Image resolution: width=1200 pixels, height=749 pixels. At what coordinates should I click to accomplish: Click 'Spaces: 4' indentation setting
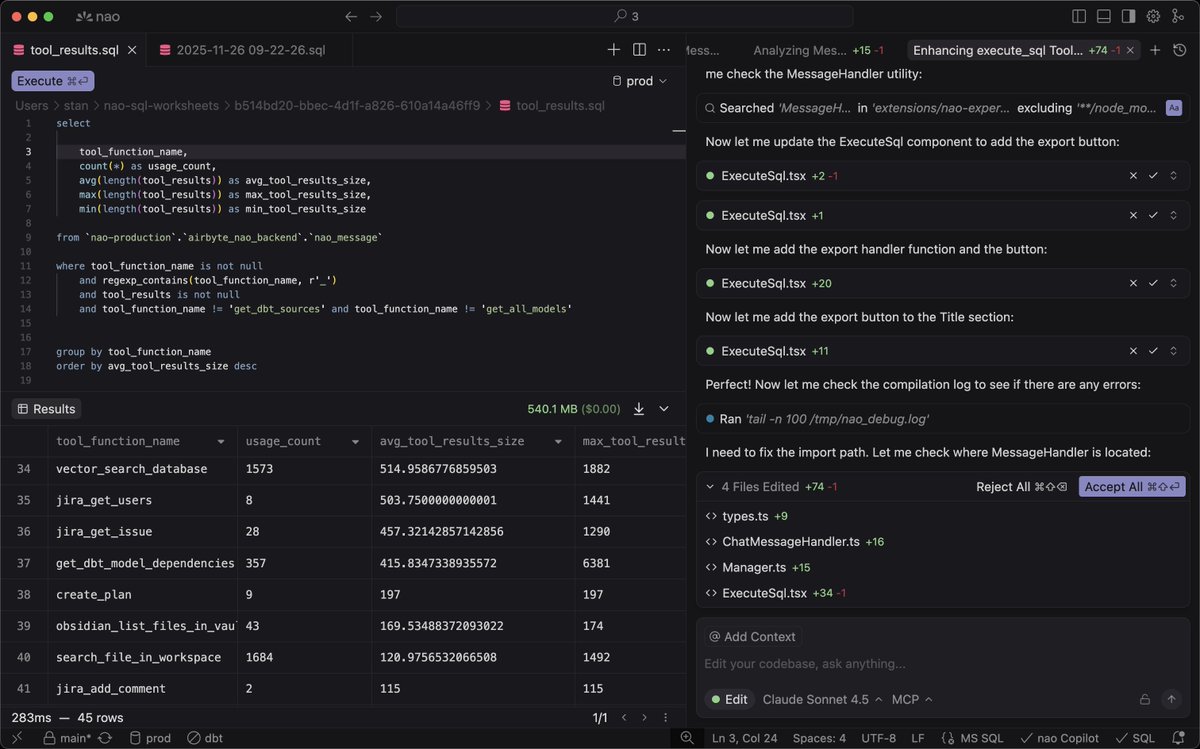point(818,738)
